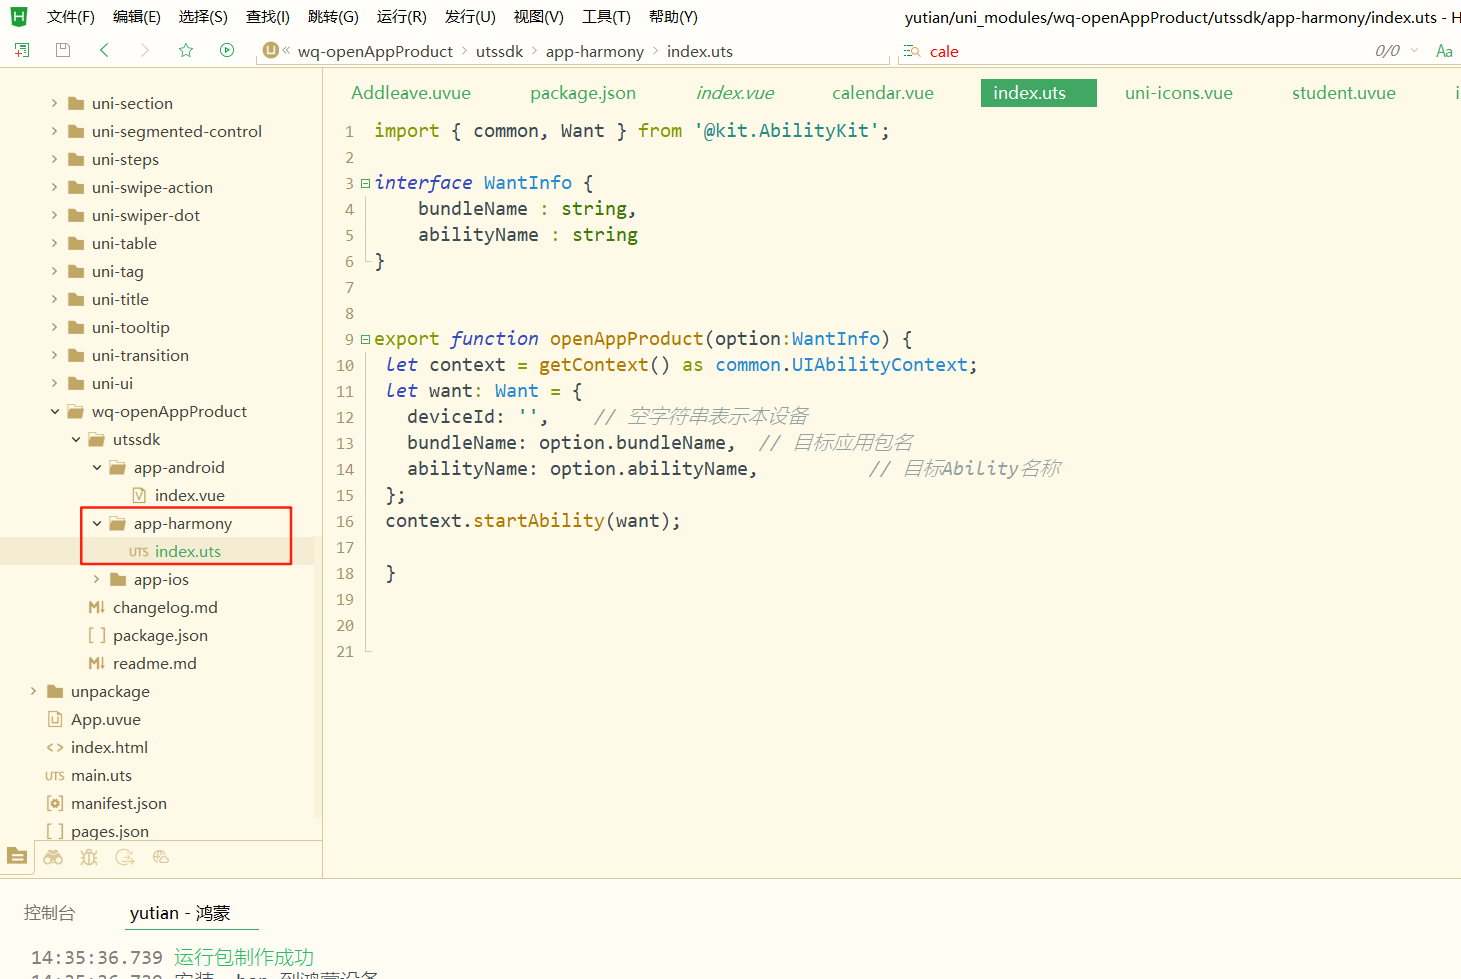Viewport: 1461px width, 979px height.
Task: Open the 编辑(E) menu
Action: coord(137,17)
